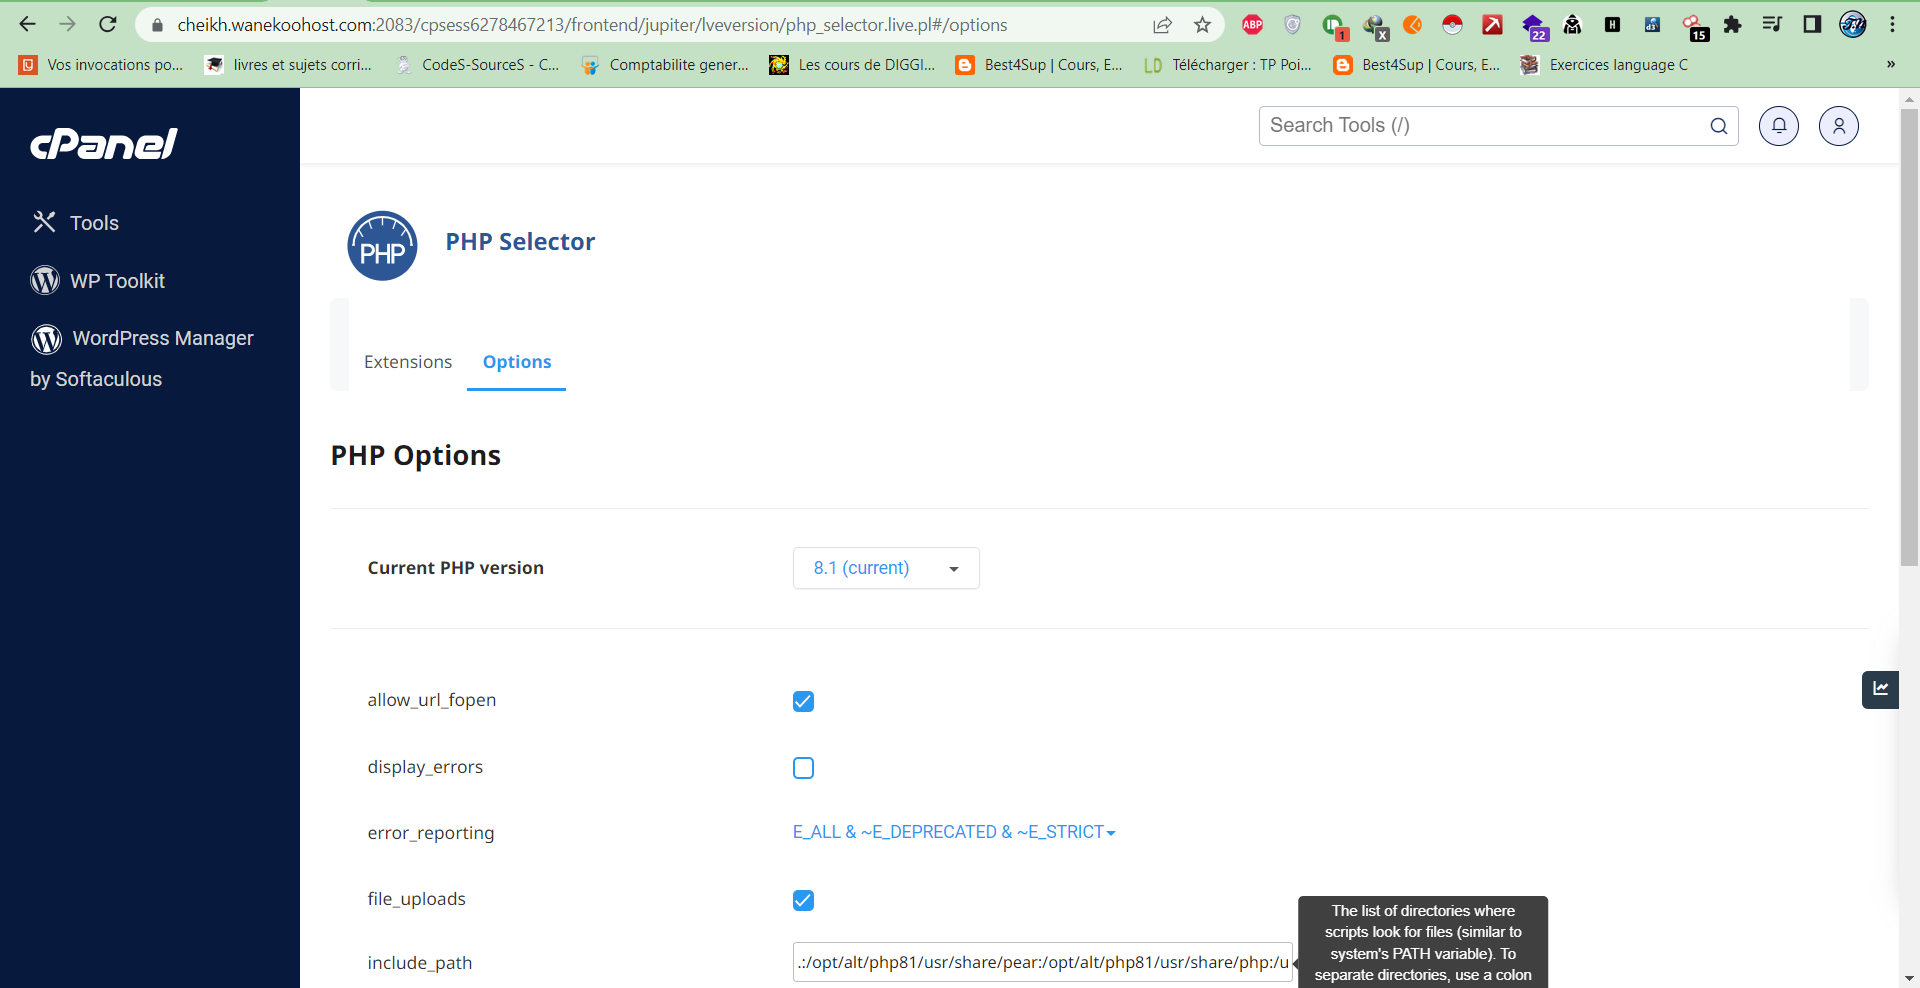Reload the page using browser refresh
Image resolution: width=1920 pixels, height=988 pixels.
[108, 25]
